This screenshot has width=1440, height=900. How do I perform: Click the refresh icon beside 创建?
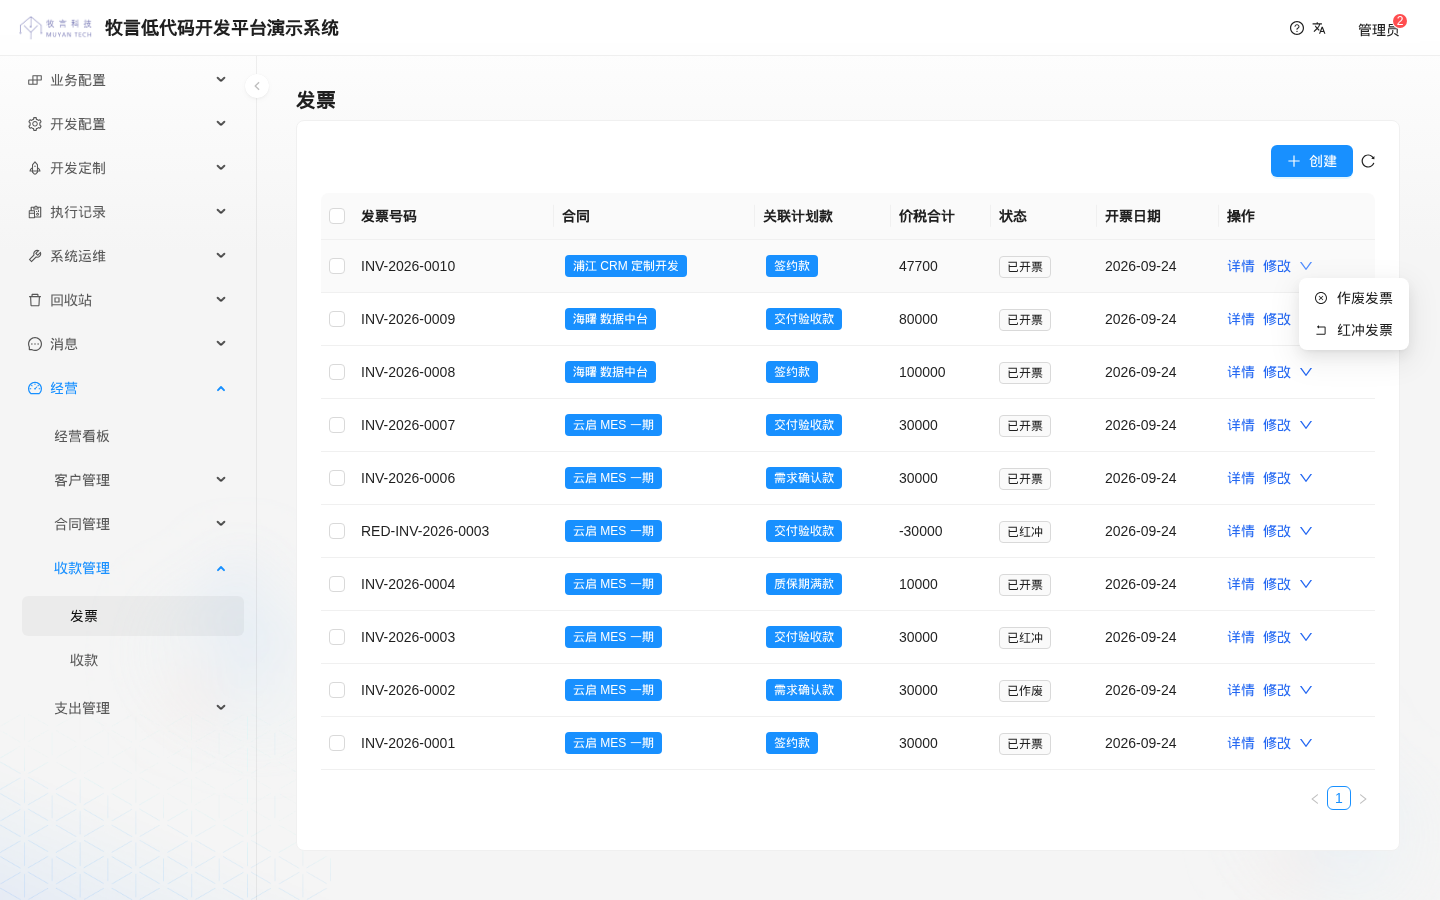click(x=1368, y=161)
